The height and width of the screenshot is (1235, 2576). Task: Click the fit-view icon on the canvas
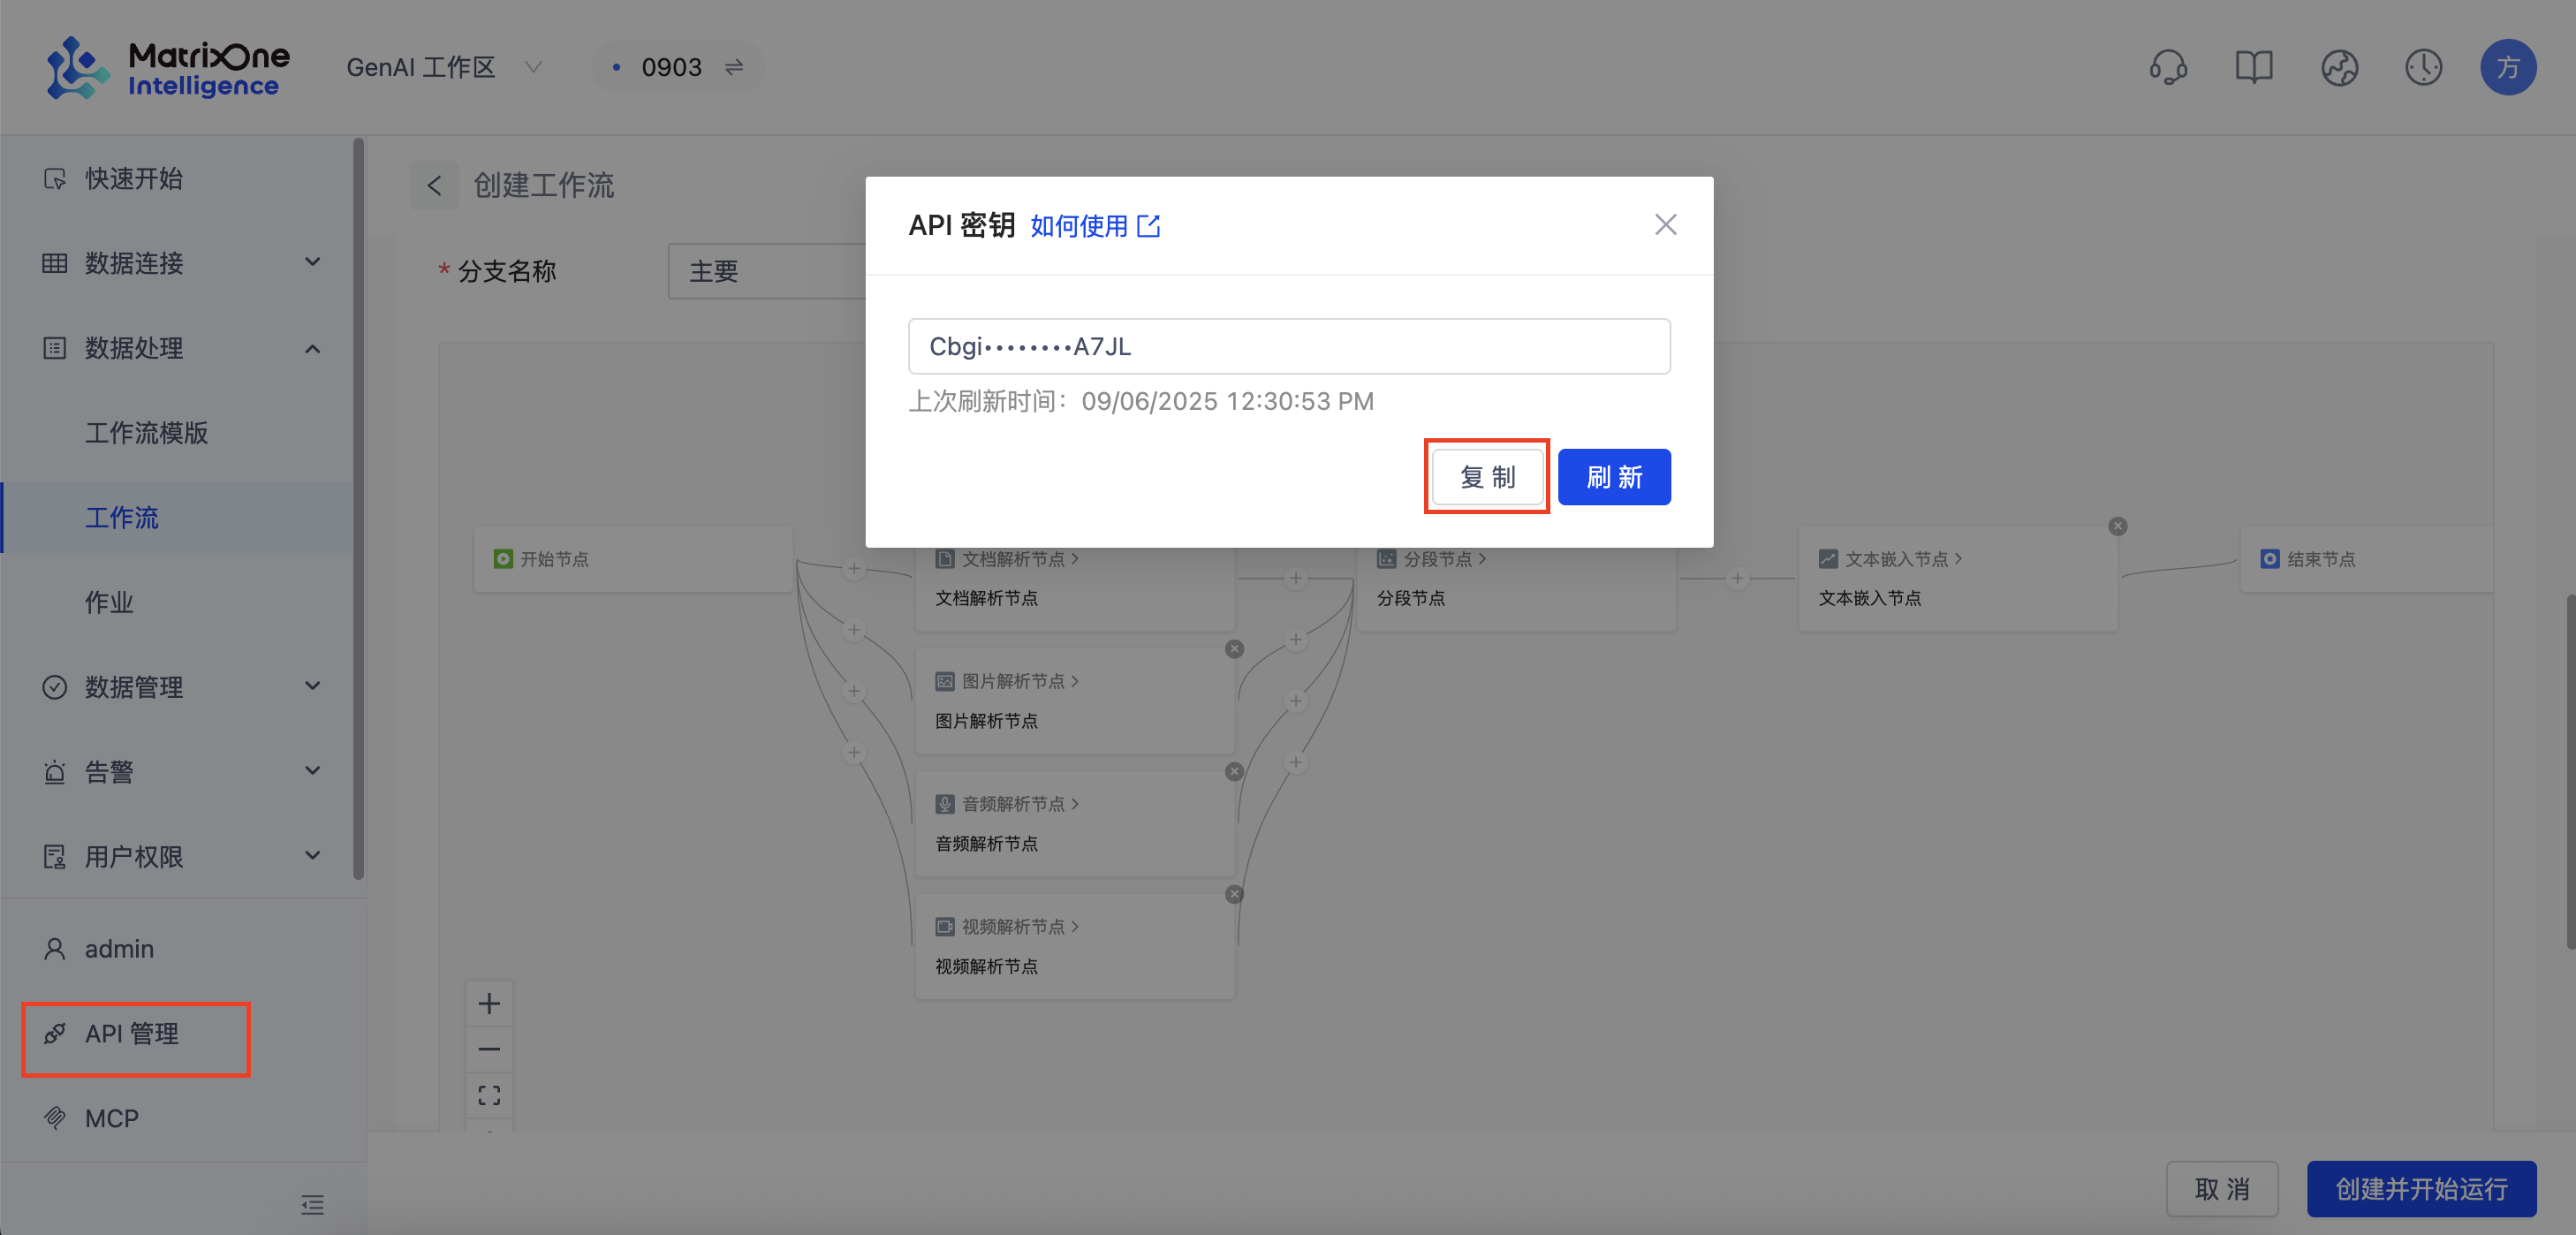489,1095
